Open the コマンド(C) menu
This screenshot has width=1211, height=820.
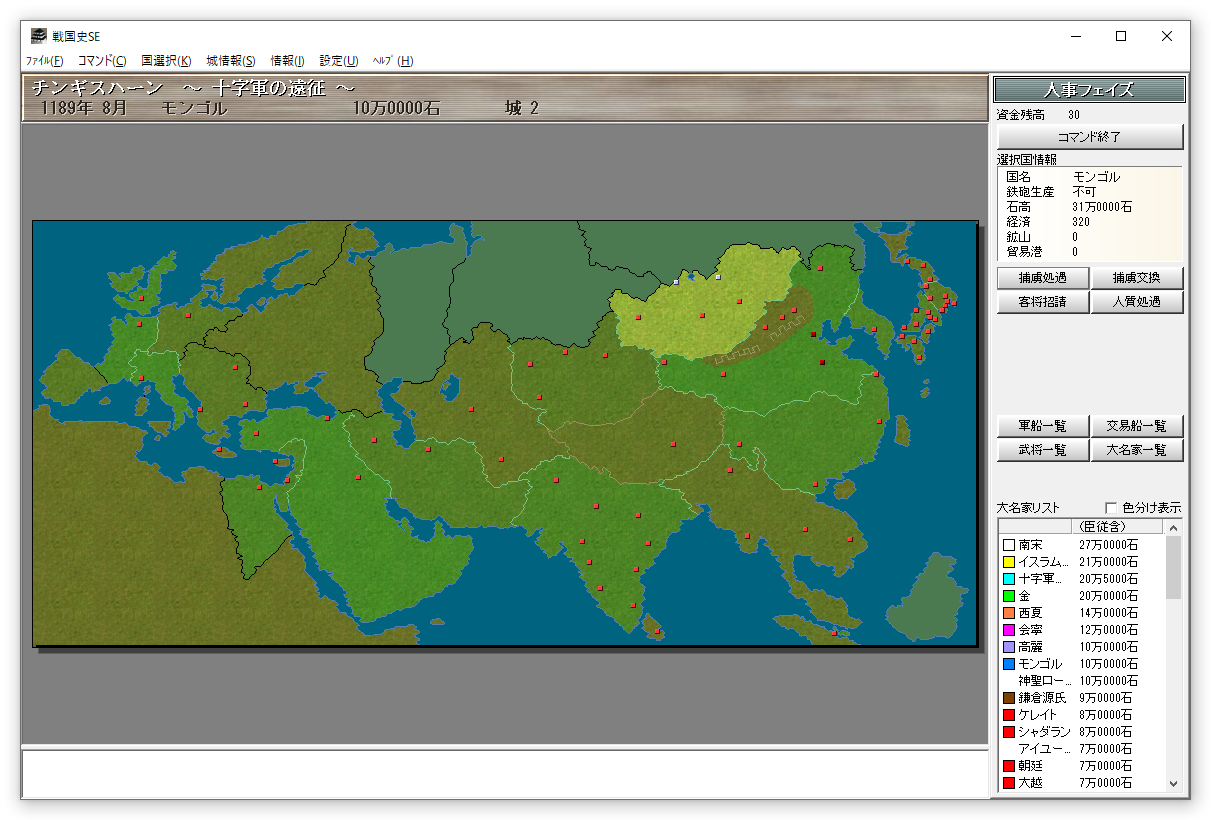point(102,61)
